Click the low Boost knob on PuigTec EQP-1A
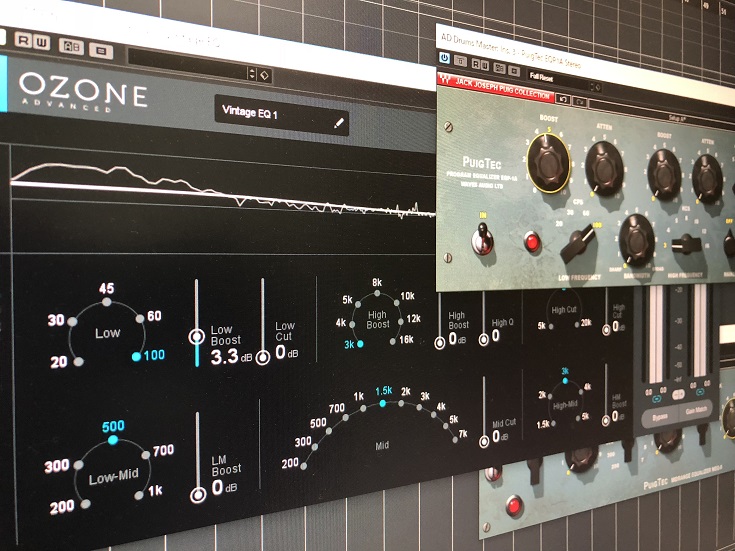735x551 pixels. tap(548, 163)
